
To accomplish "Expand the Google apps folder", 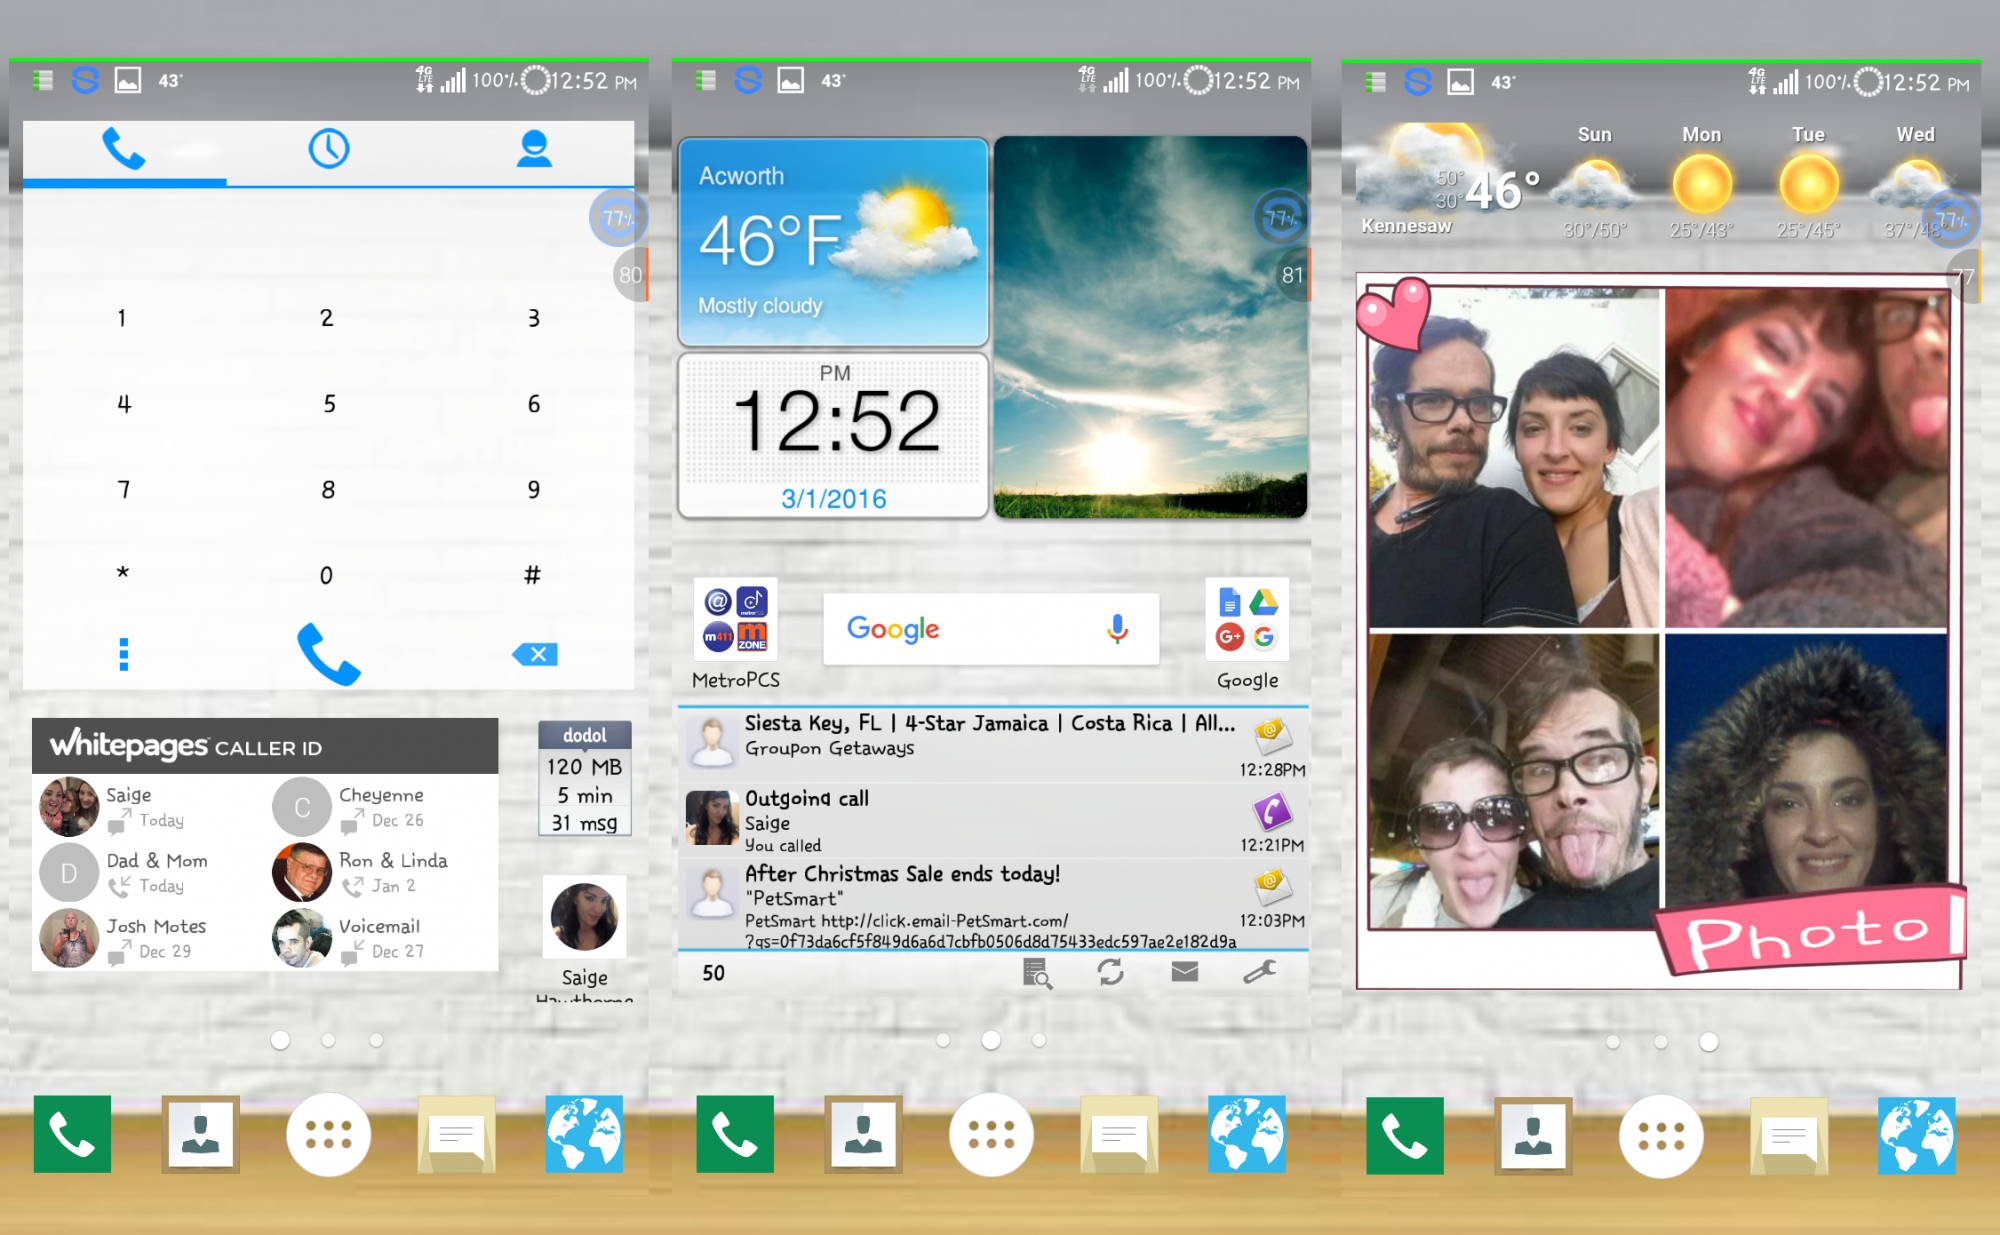I will [1247, 620].
